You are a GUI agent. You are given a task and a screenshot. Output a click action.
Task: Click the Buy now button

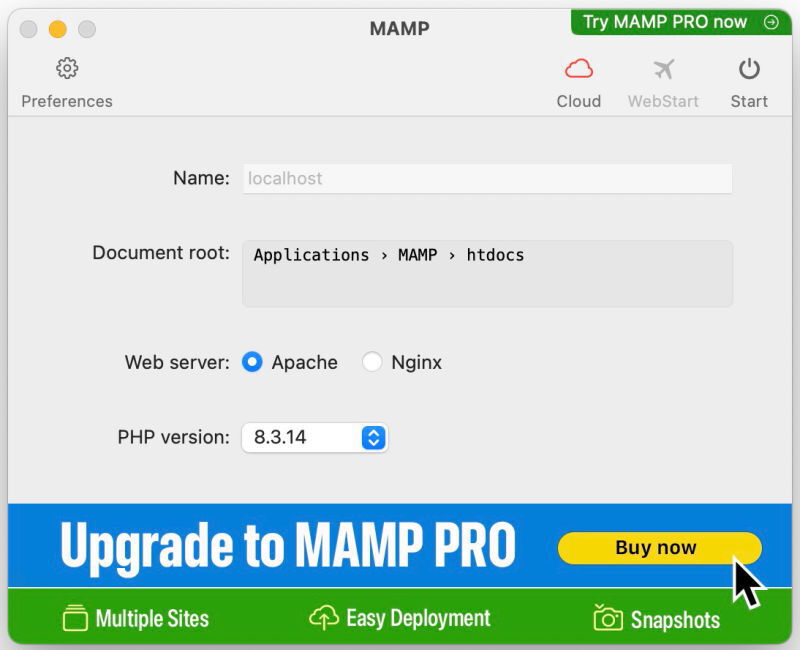click(660, 548)
